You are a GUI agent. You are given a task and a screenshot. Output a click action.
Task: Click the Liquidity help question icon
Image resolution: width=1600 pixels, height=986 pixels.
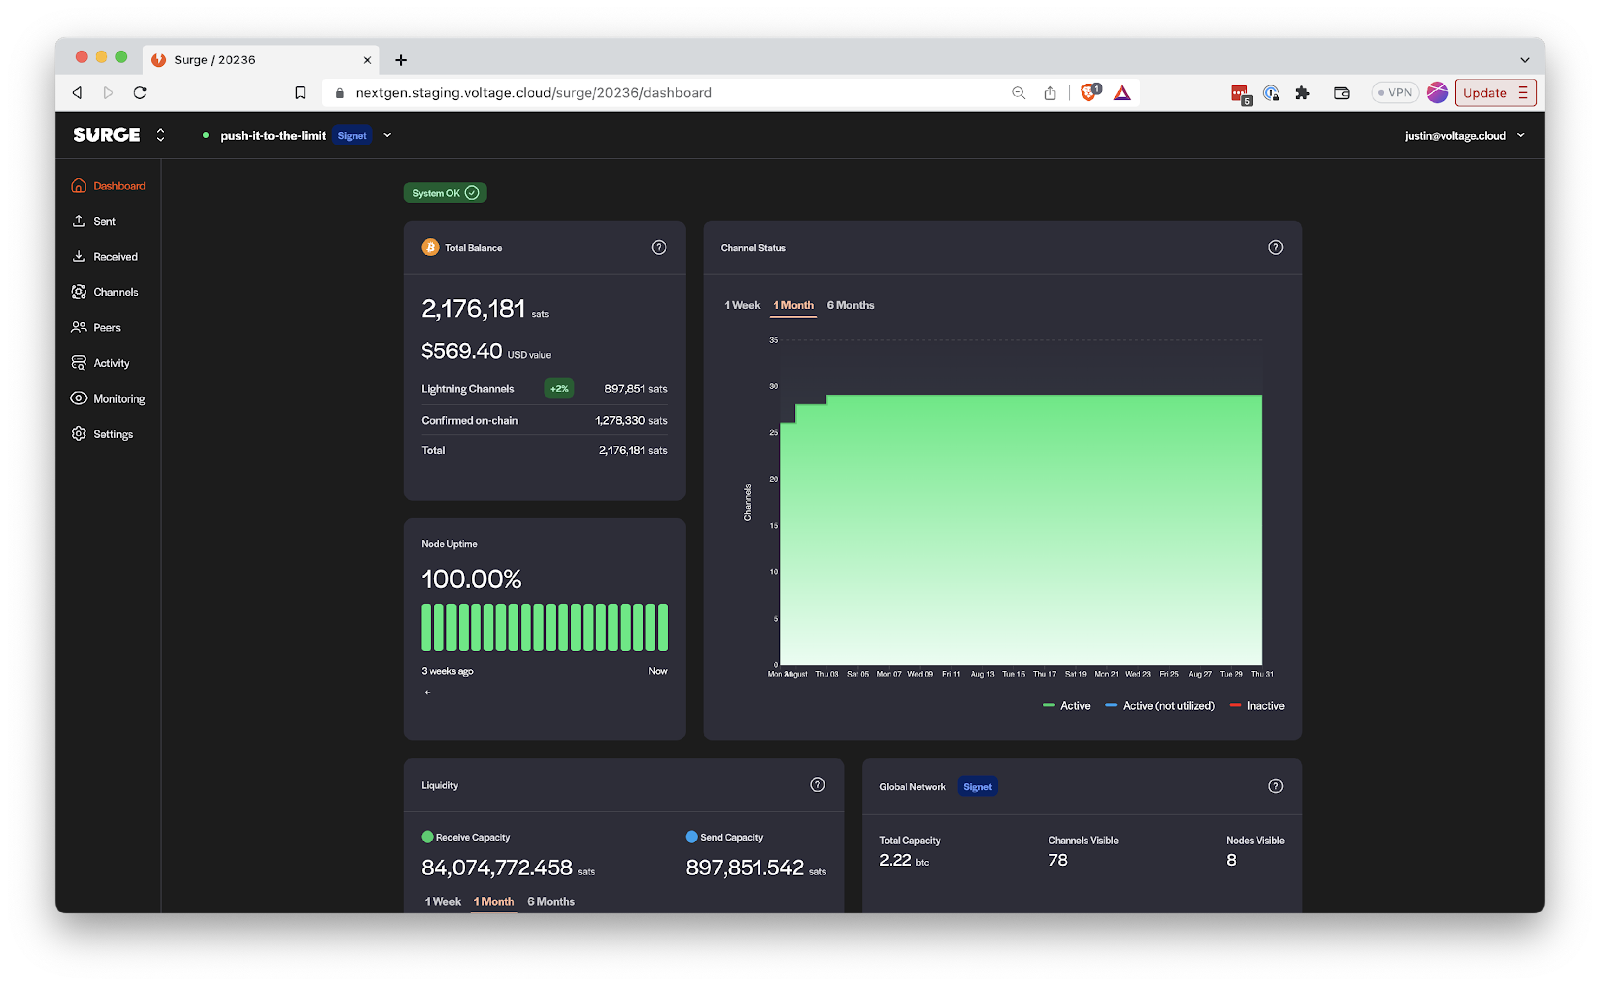point(817,785)
